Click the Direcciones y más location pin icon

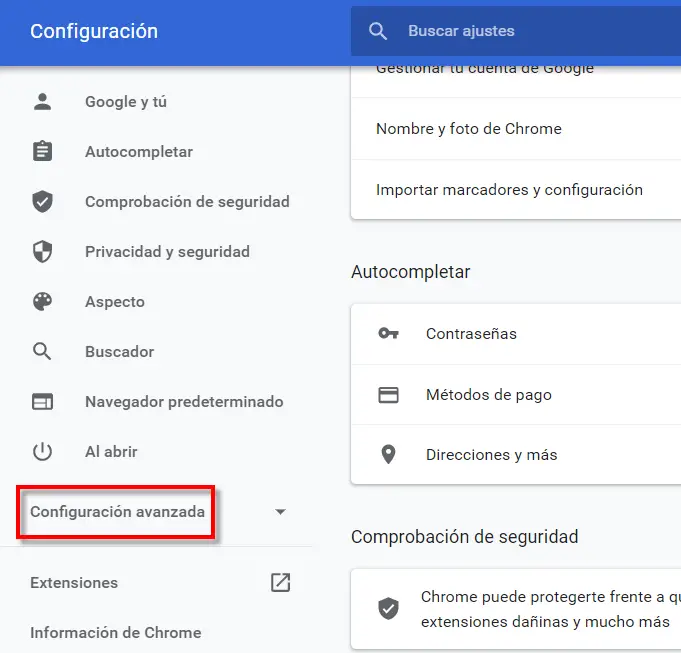pos(388,455)
